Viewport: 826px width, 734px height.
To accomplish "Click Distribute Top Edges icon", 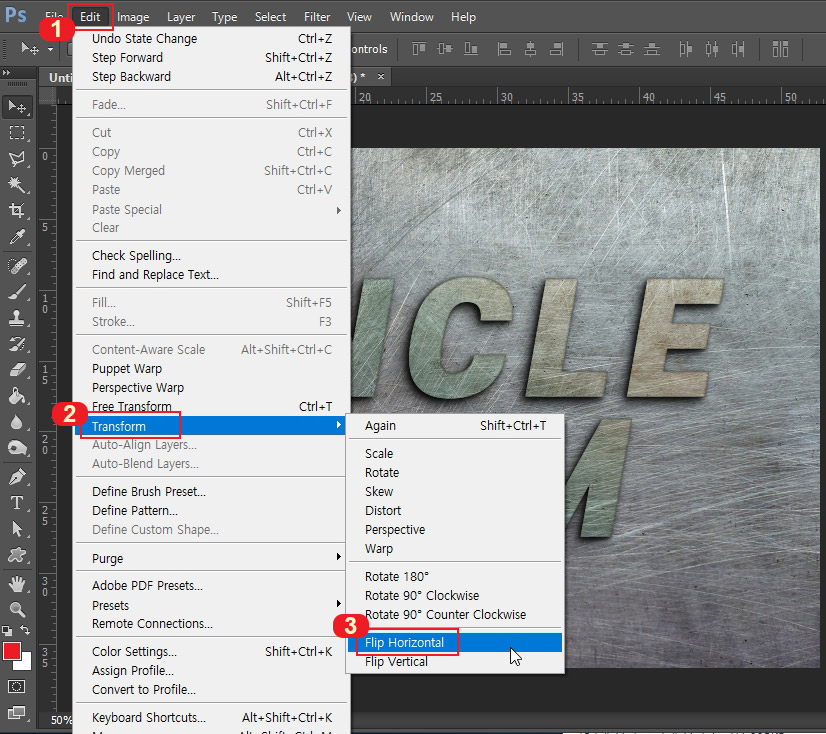I will coord(599,50).
